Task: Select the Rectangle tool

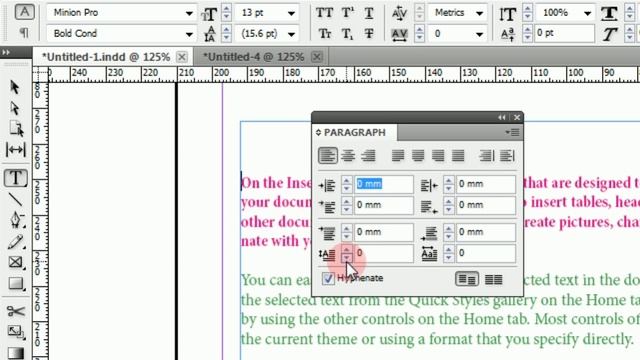Action: tap(16, 283)
